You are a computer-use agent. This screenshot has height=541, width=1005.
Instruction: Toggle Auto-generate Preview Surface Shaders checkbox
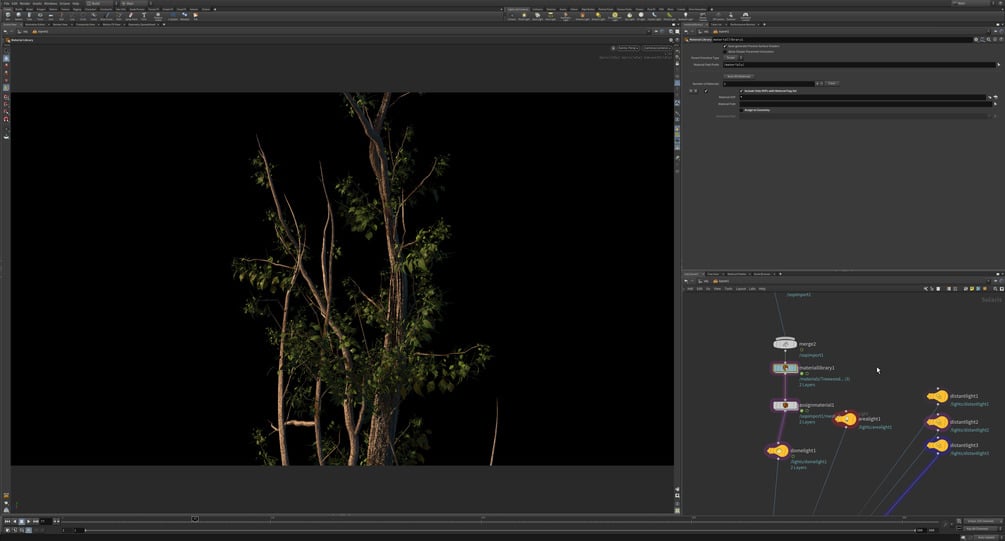(725, 46)
